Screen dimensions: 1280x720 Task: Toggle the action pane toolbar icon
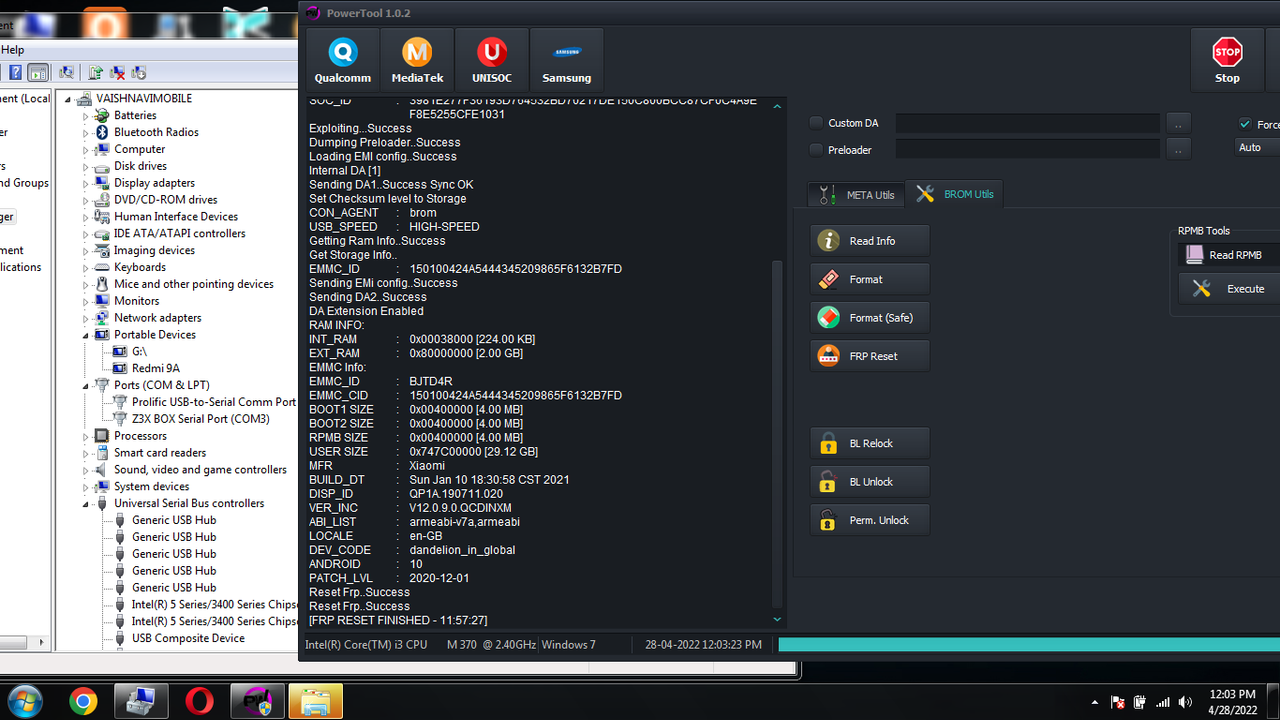pyautogui.click(x=38, y=72)
